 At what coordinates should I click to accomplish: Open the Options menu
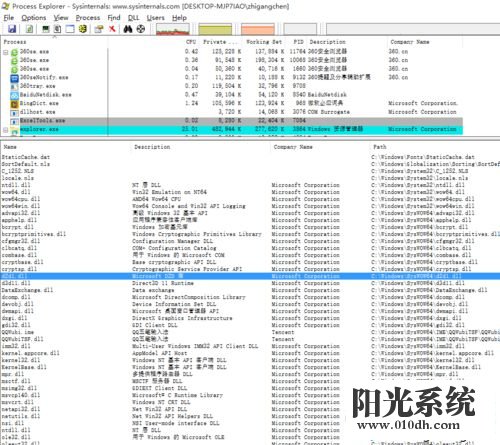coord(34,18)
